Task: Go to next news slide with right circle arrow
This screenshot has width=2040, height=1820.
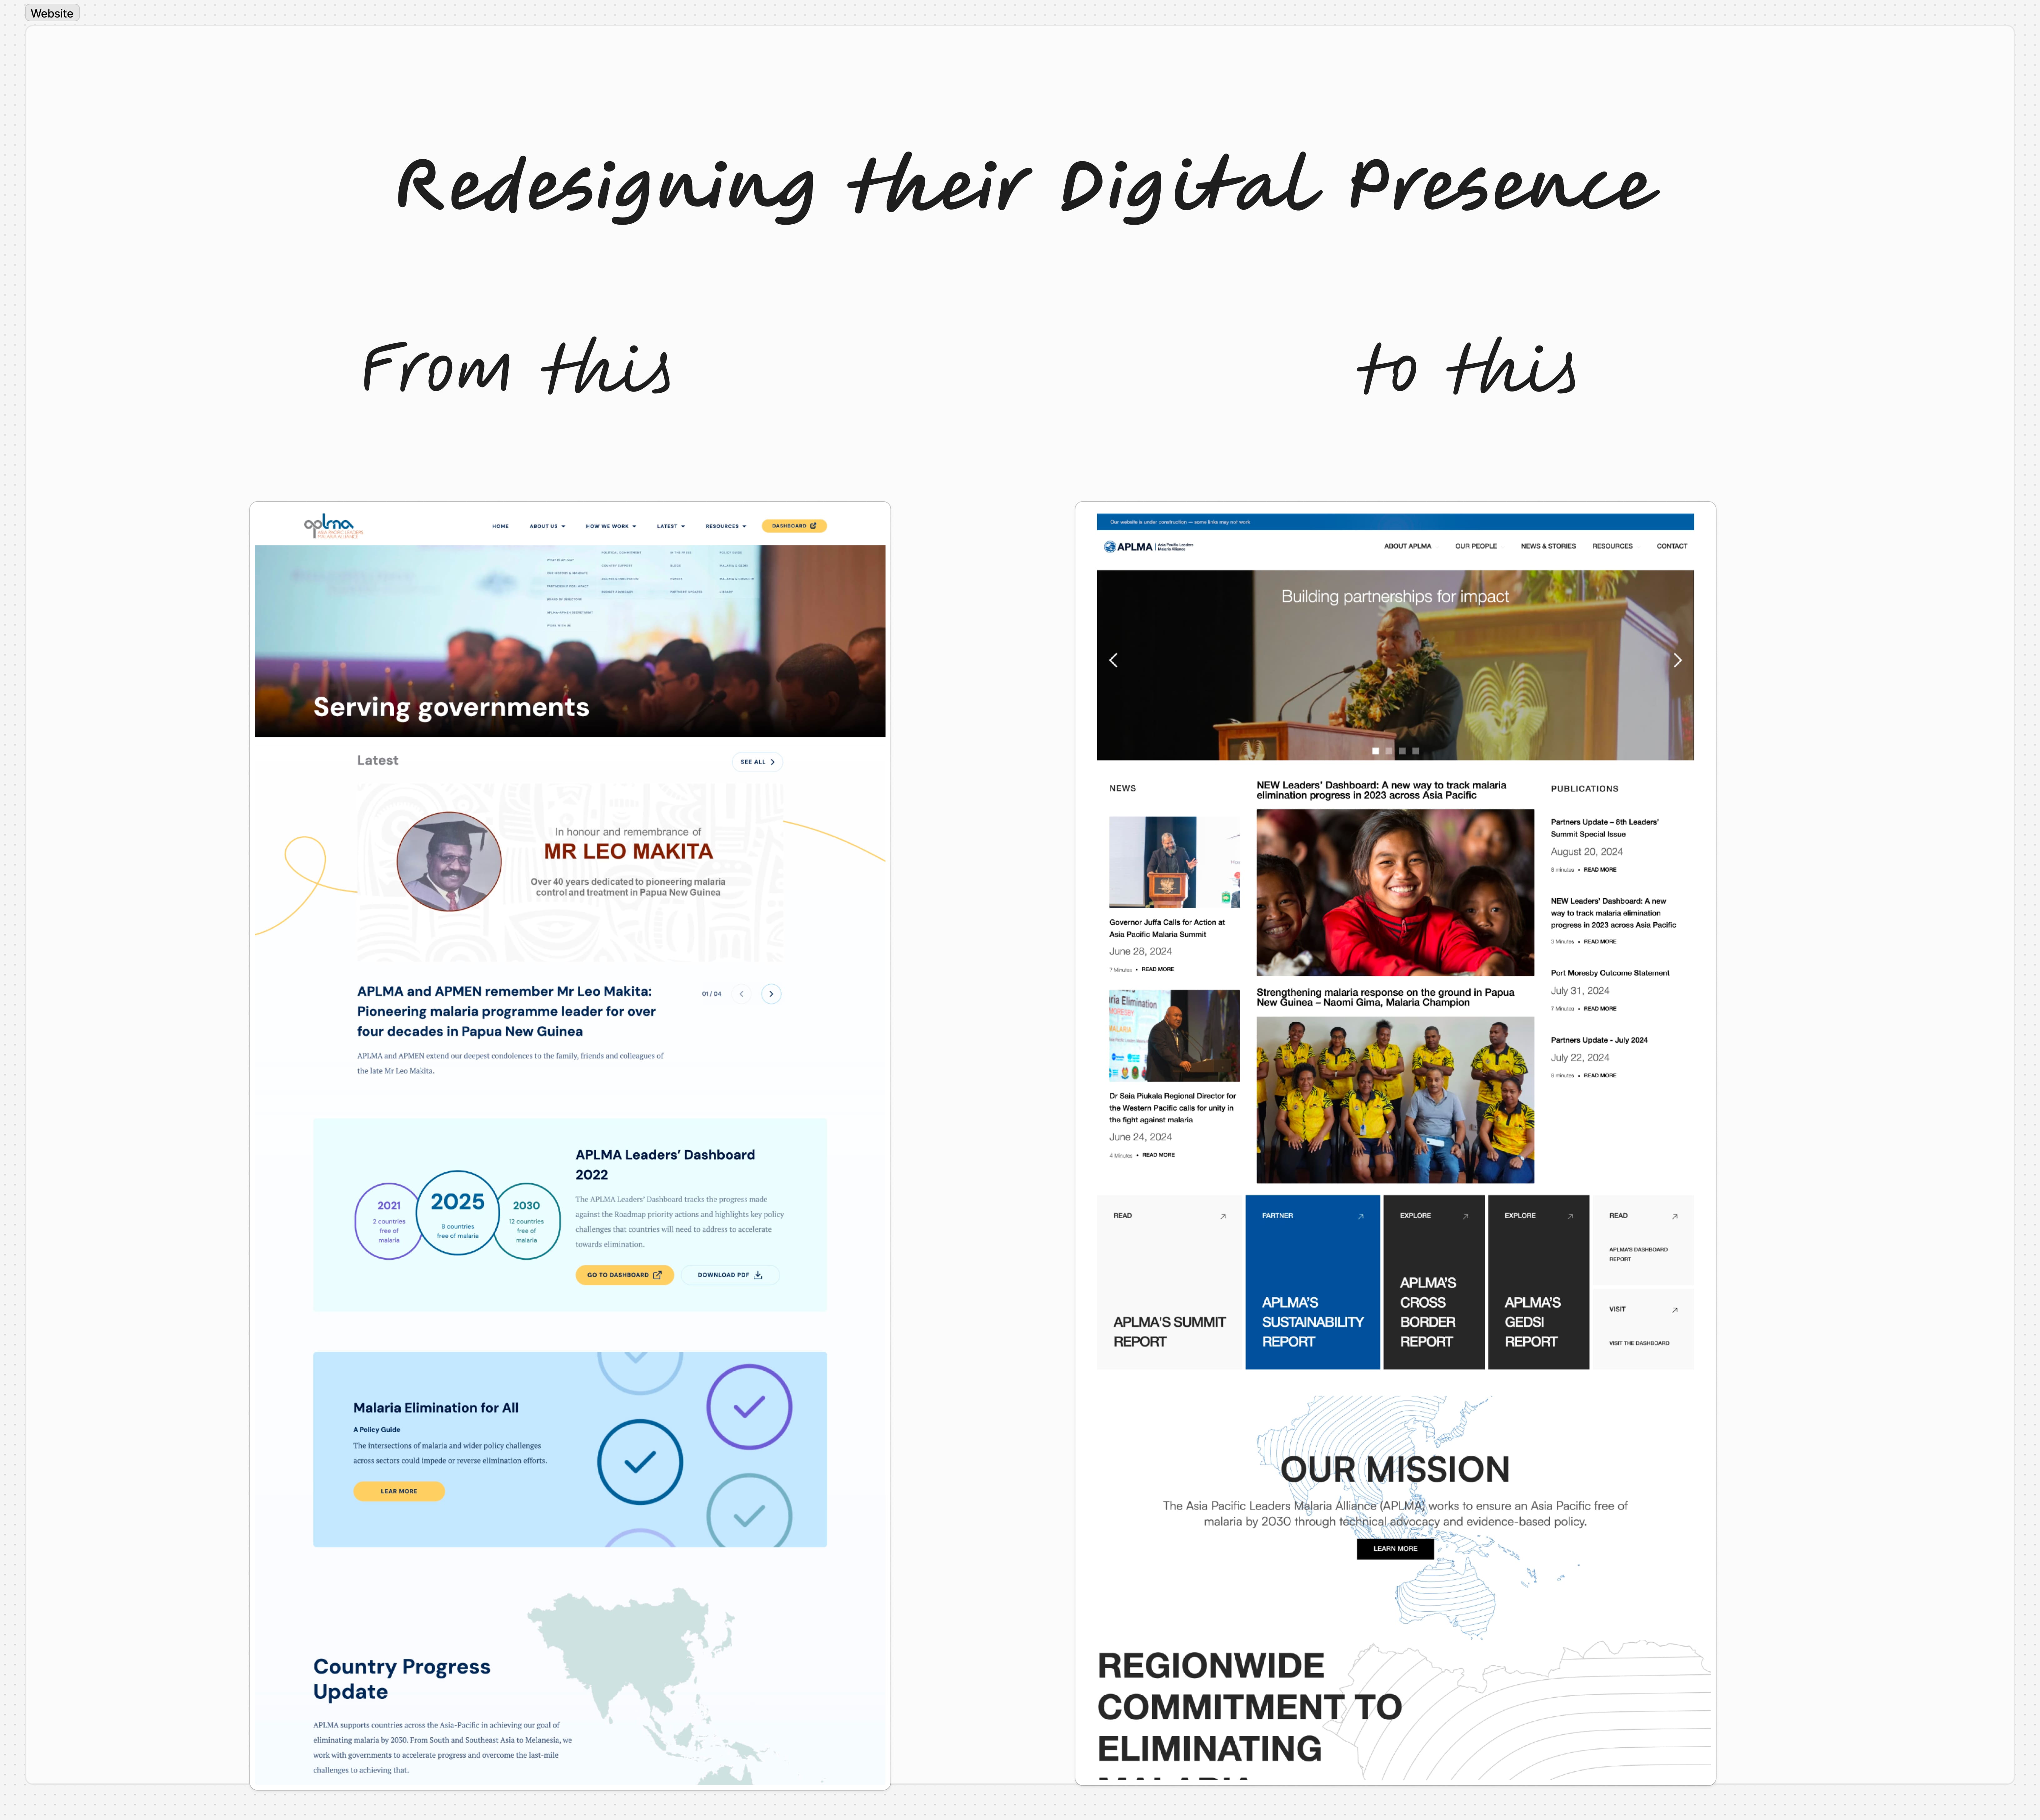Action: pyautogui.click(x=771, y=994)
